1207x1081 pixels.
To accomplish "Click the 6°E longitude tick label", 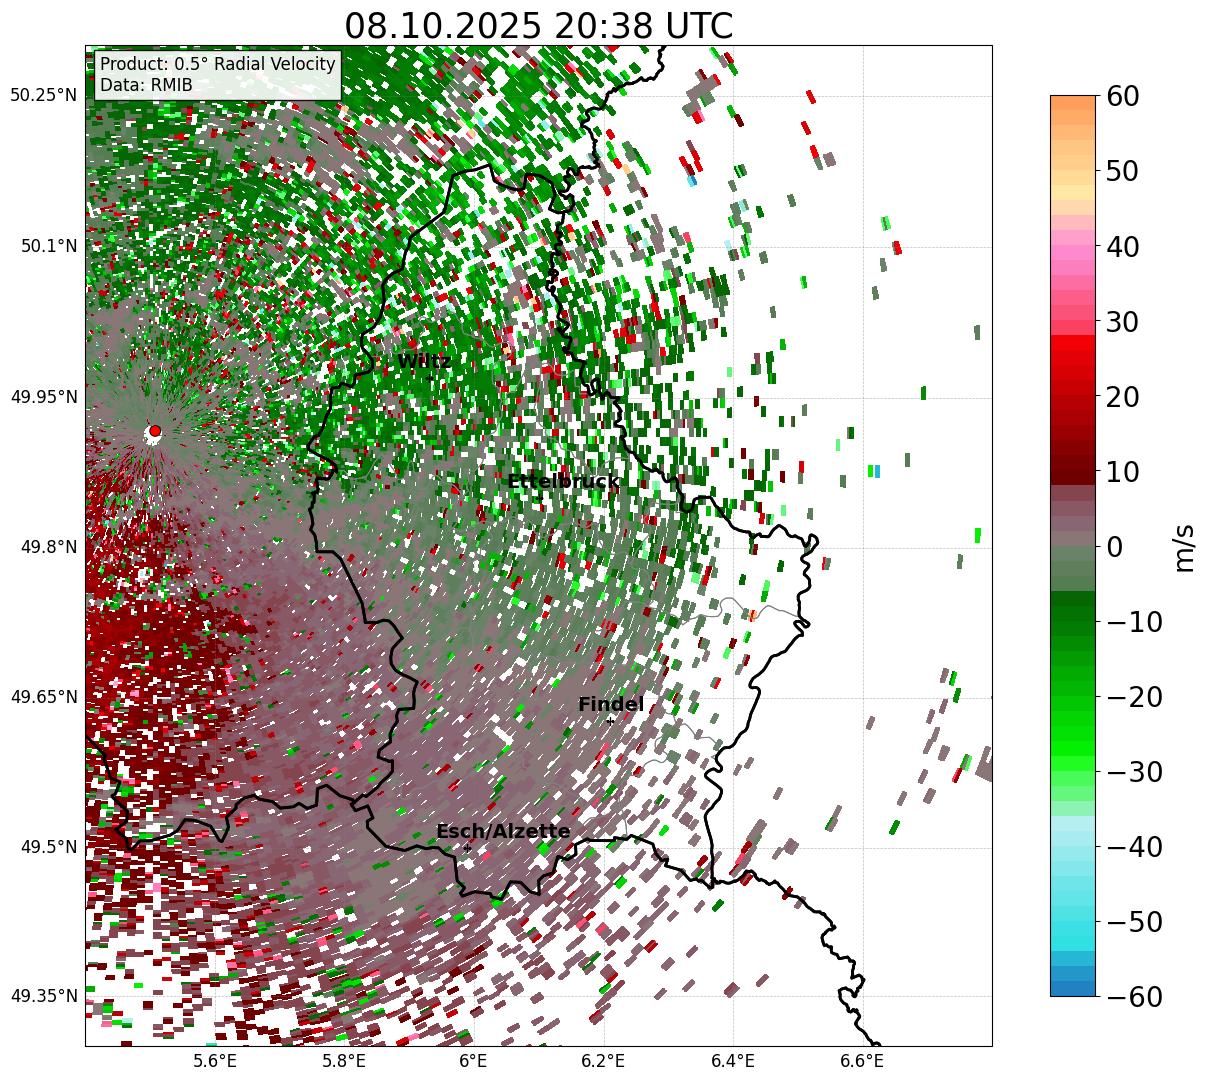I will [473, 1062].
